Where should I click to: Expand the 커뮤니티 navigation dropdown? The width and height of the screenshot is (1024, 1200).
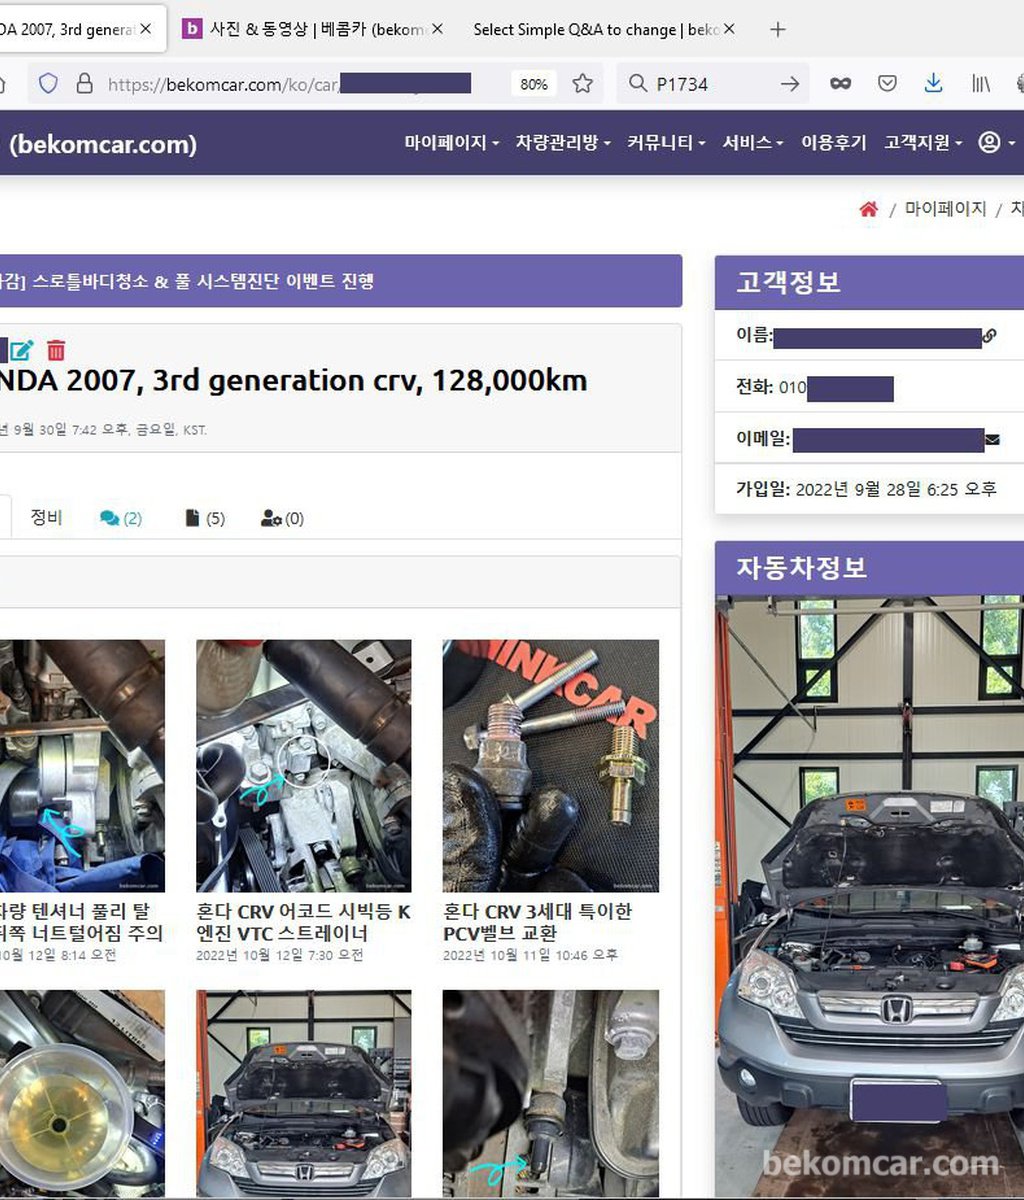pos(666,143)
